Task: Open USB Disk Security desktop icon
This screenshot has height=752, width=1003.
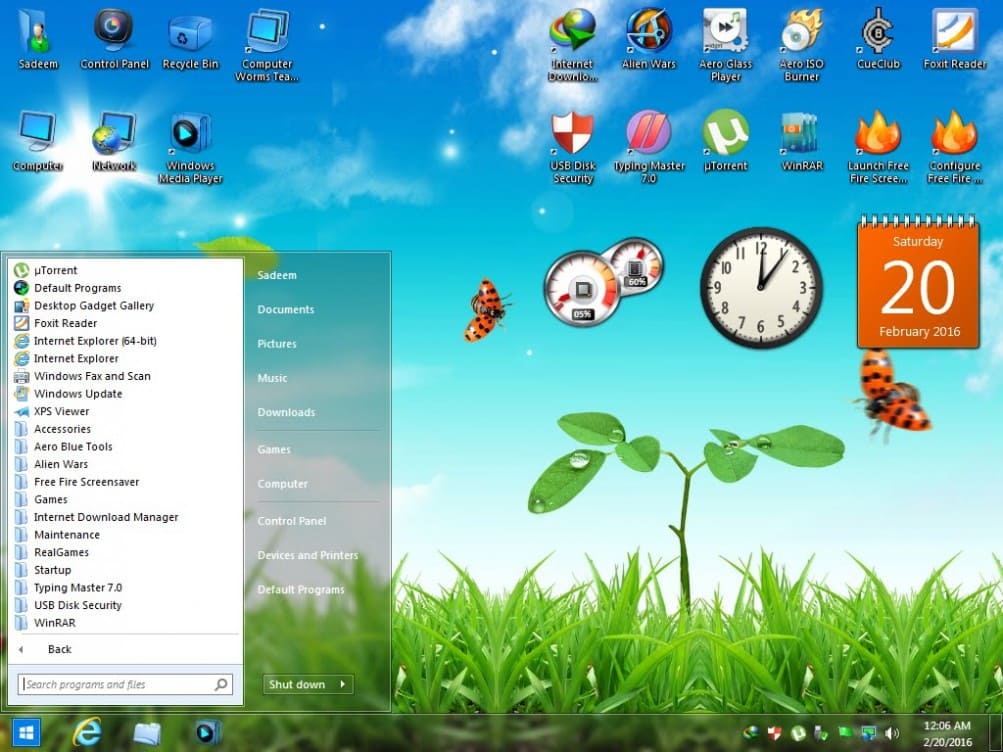Action: 572,140
